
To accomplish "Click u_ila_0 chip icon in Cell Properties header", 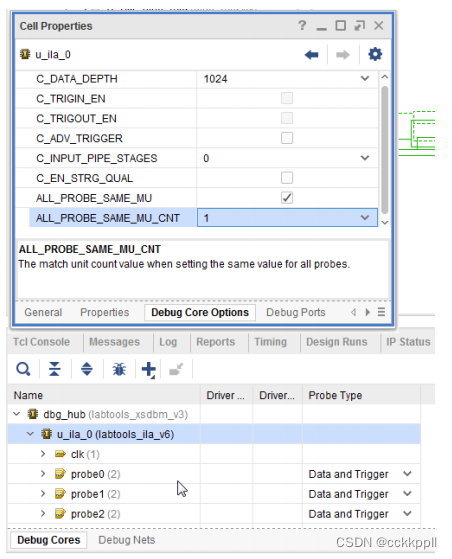I will coord(25,54).
